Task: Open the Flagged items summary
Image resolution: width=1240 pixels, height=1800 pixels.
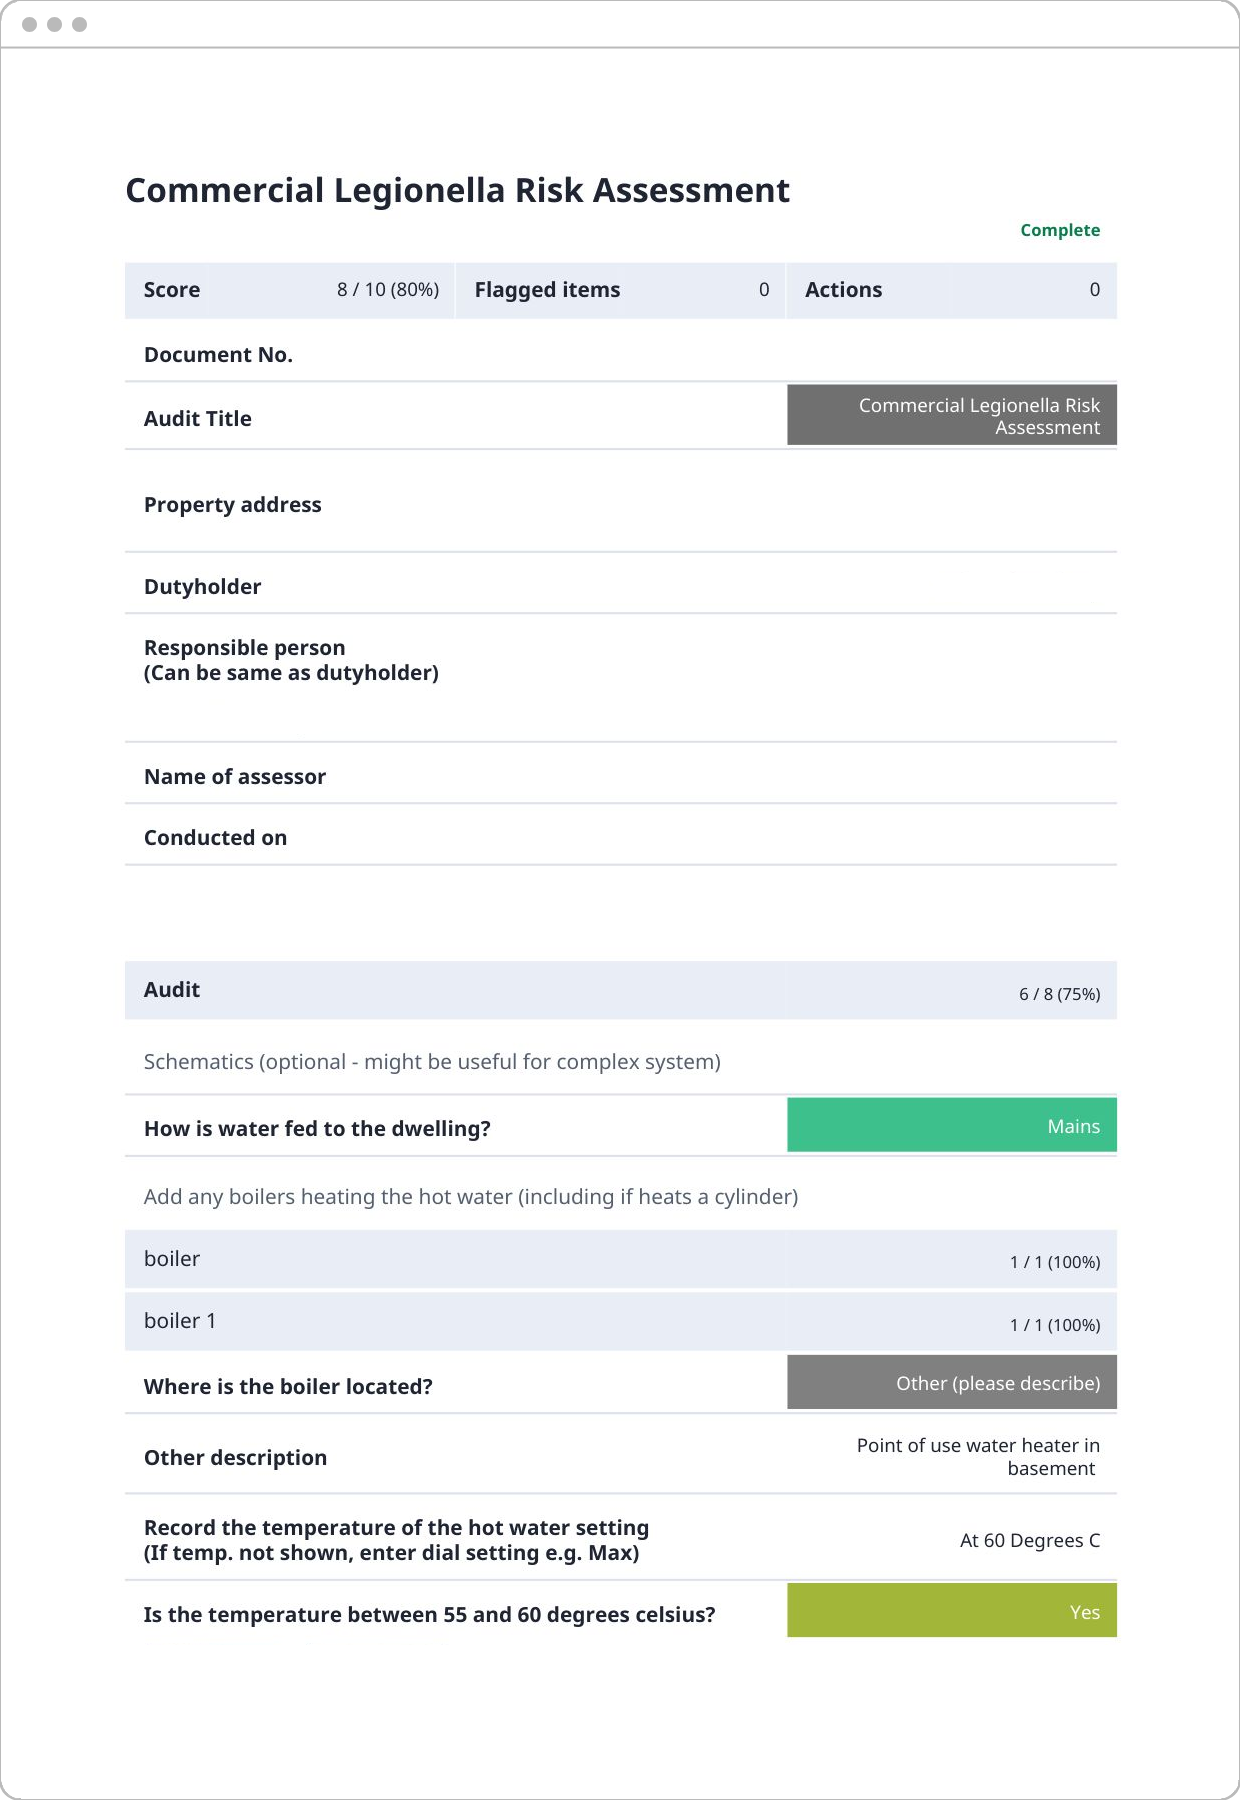Action: coord(620,290)
